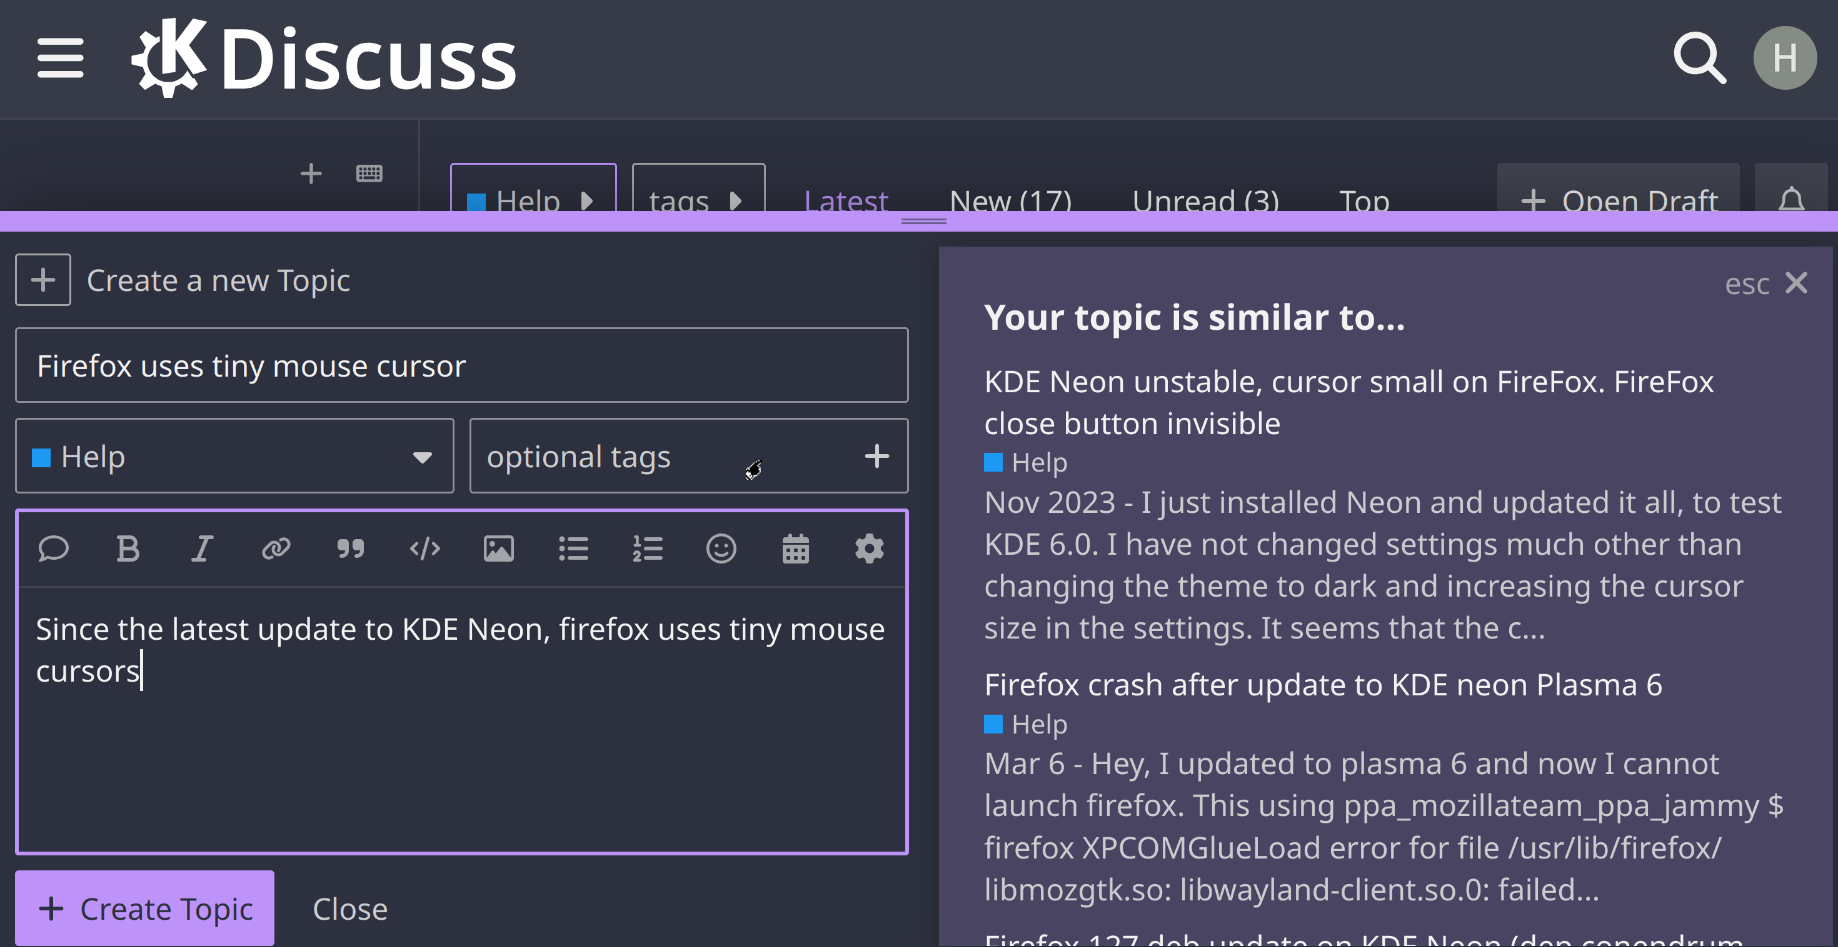This screenshot has width=1838, height=947.
Task: Open the emoji picker
Action: (x=721, y=549)
